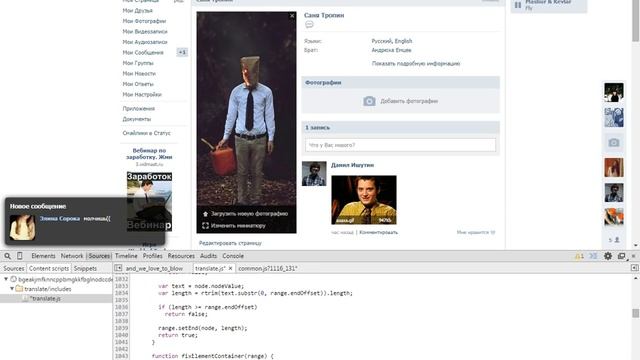
Task: Select translate.js in the file tree
Action: pos(45,298)
